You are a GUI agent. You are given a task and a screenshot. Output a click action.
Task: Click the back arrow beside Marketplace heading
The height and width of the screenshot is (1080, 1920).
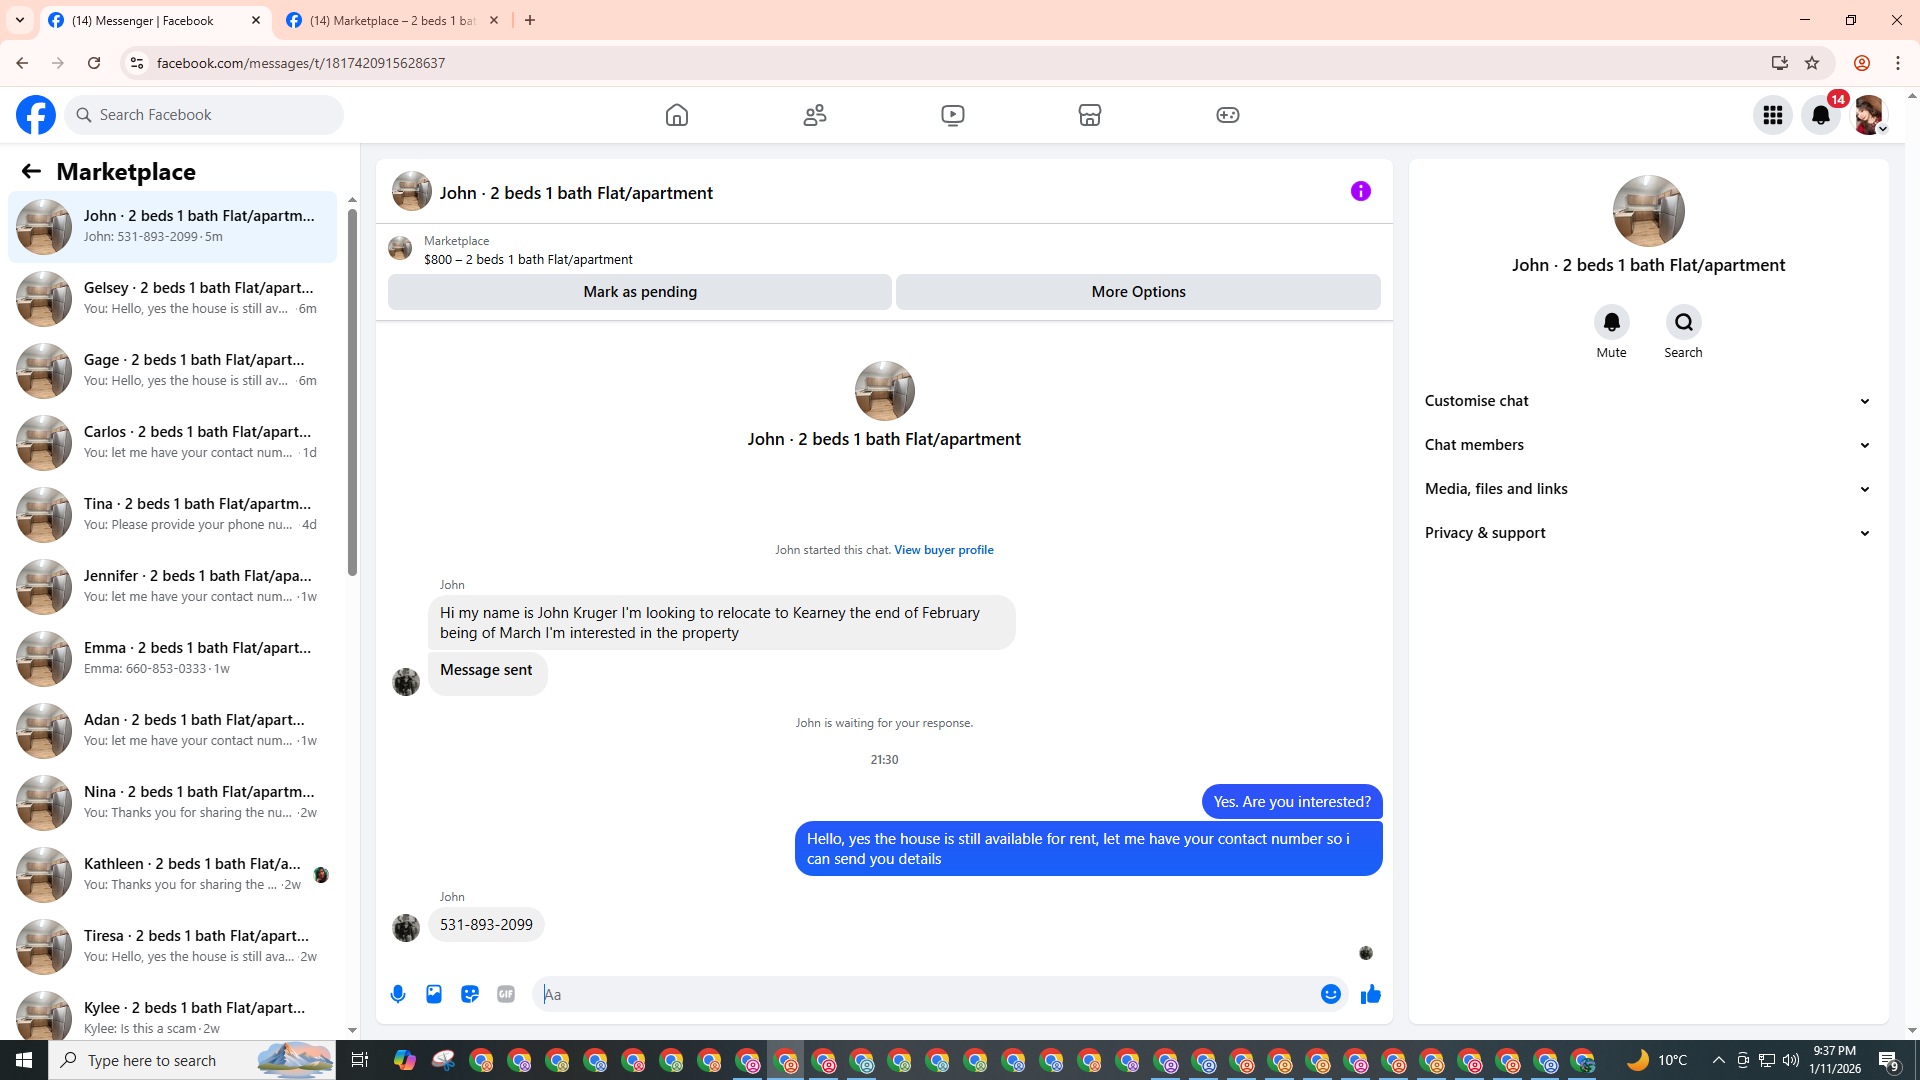[x=31, y=171]
